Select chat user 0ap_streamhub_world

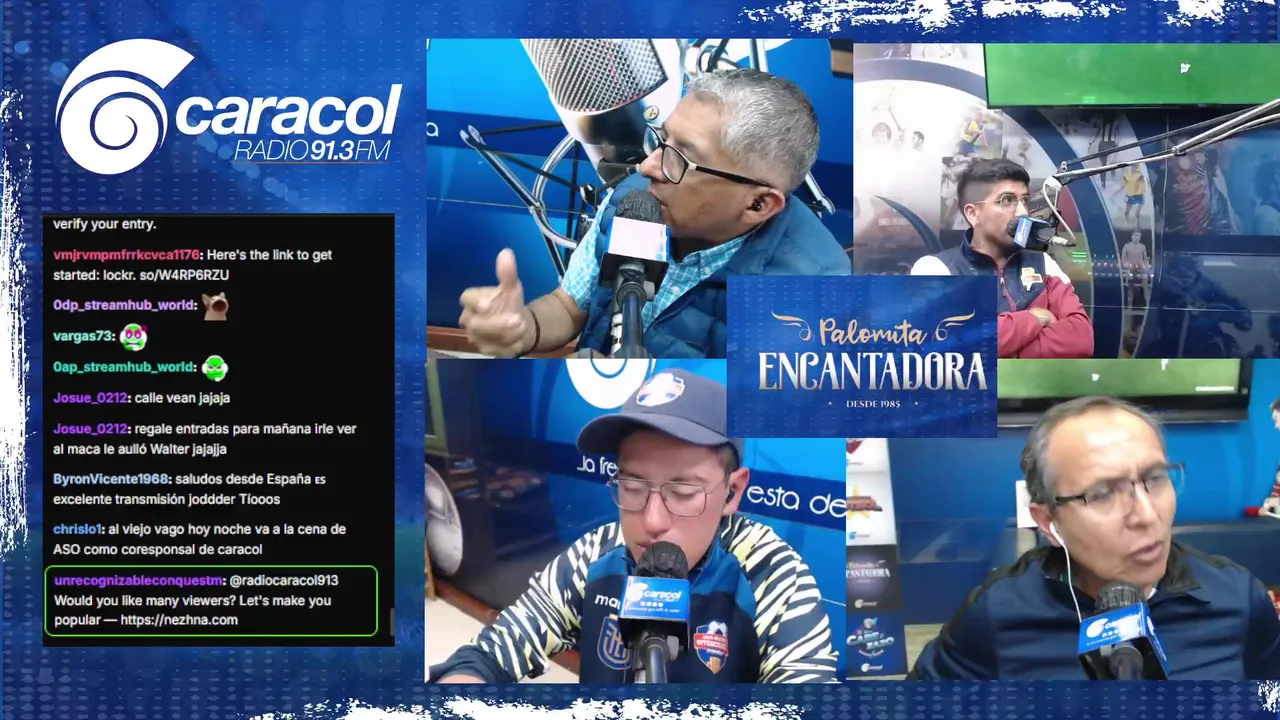pos(124,367)
